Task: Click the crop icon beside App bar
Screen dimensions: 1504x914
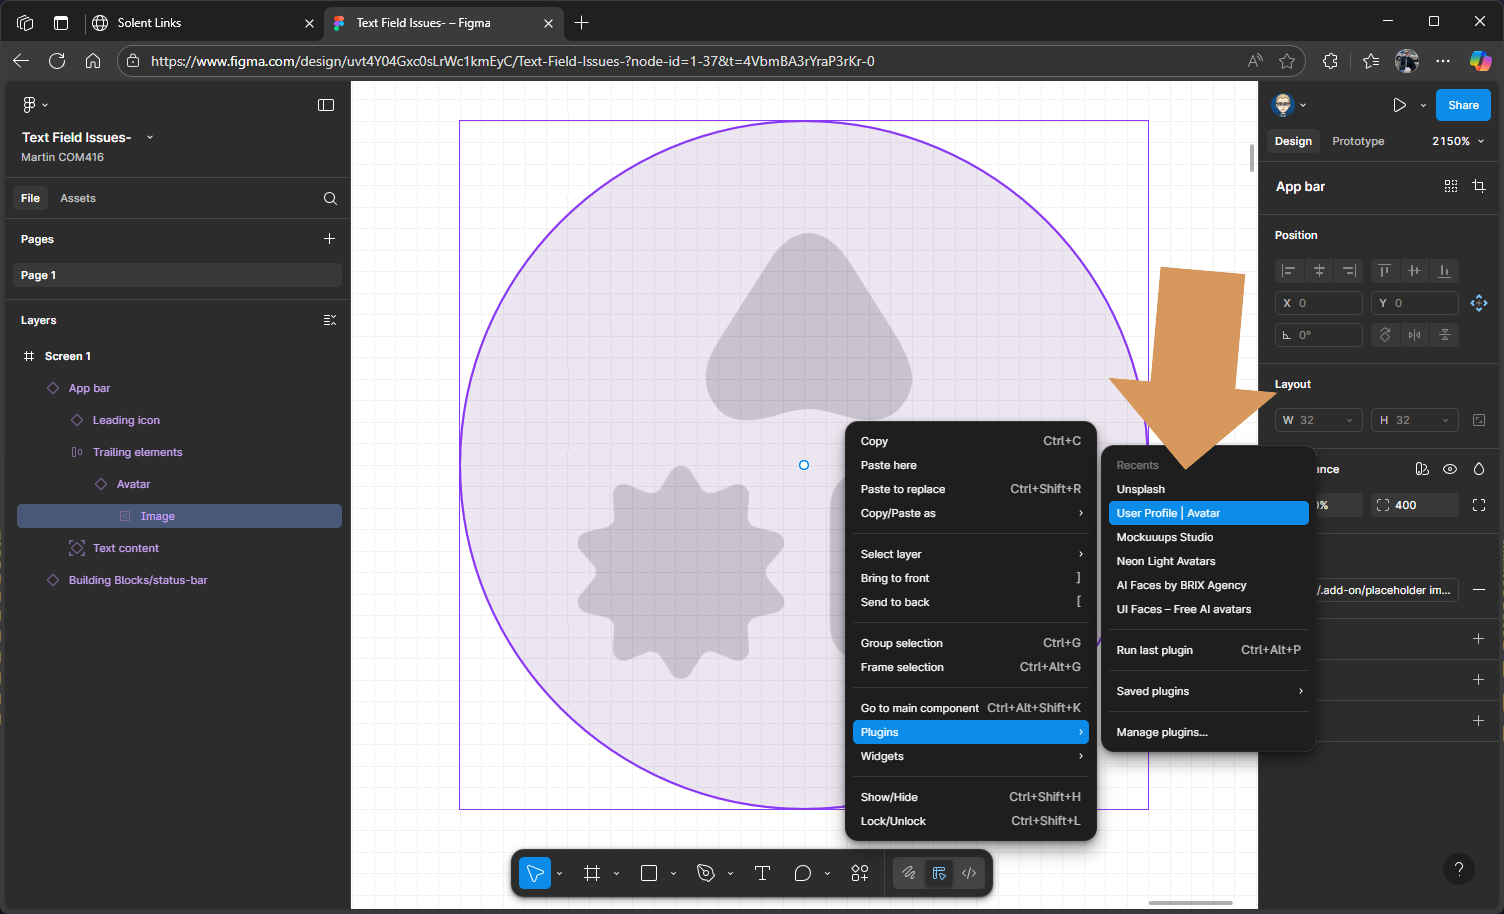Action: tap(1479, 186)
